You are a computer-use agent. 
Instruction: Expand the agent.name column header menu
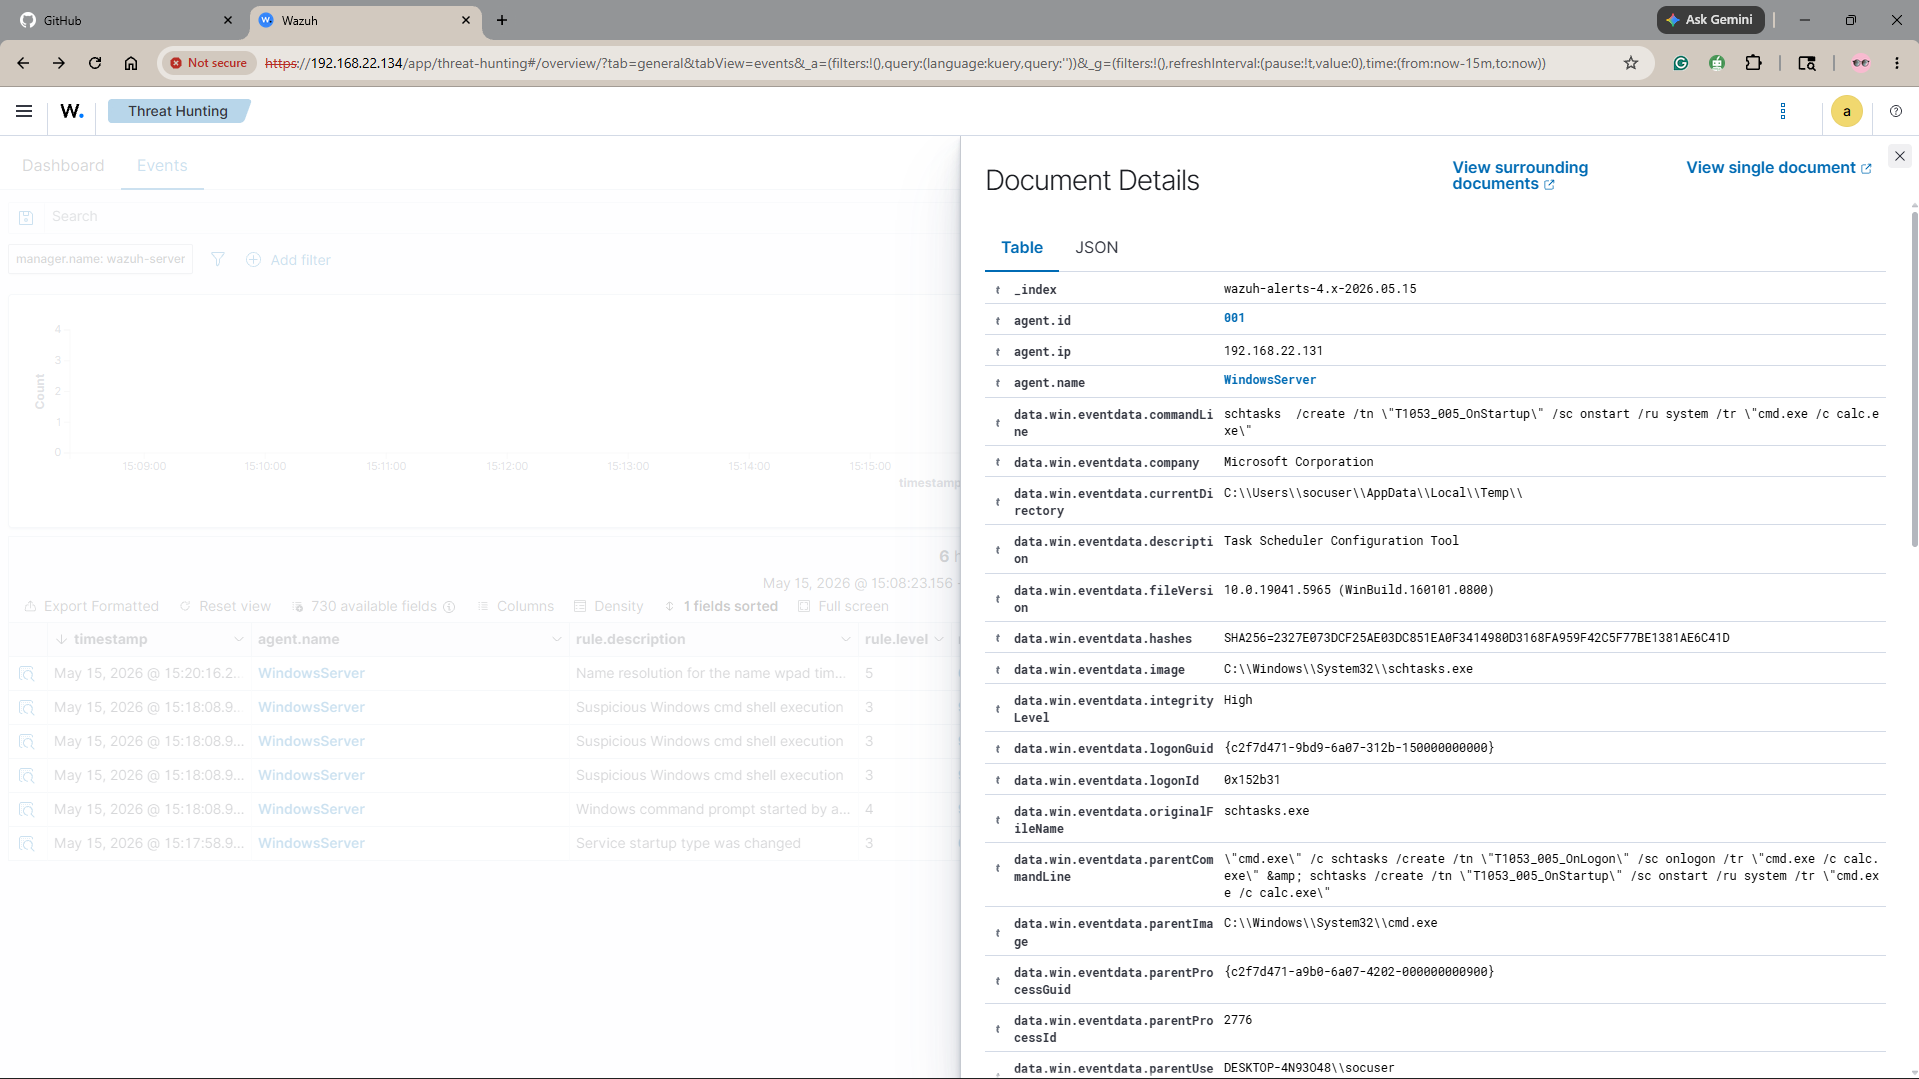click(556, 639)
